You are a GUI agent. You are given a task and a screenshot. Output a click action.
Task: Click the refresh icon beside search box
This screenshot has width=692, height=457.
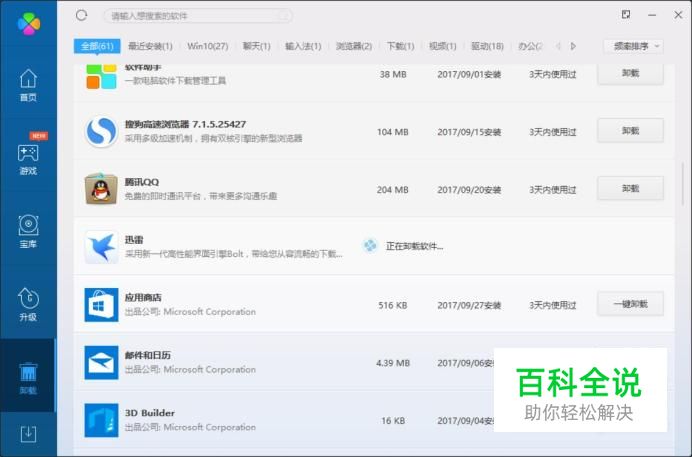(81, 15)
